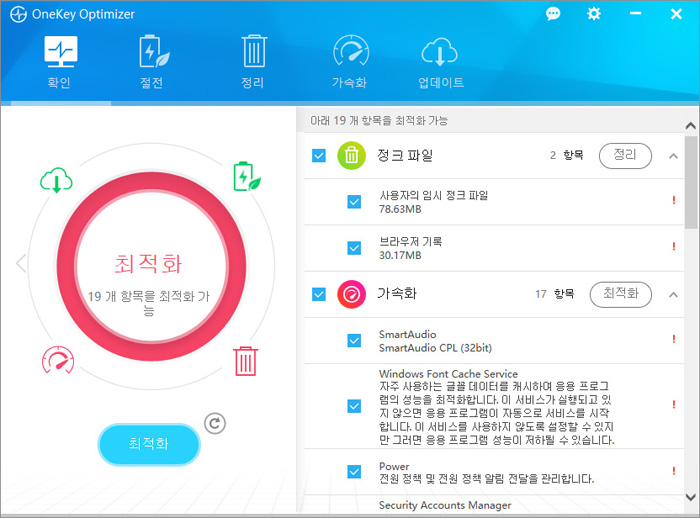Uncheck the 브라우저 기록 checkbox

(x=354, y=248)
